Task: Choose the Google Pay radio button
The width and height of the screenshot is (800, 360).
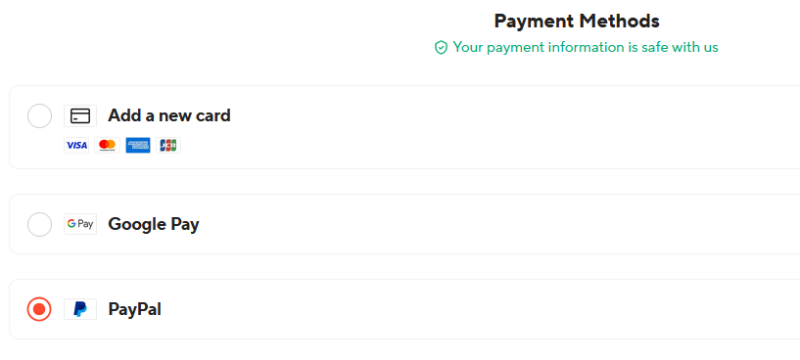Action: pos(39,224)
